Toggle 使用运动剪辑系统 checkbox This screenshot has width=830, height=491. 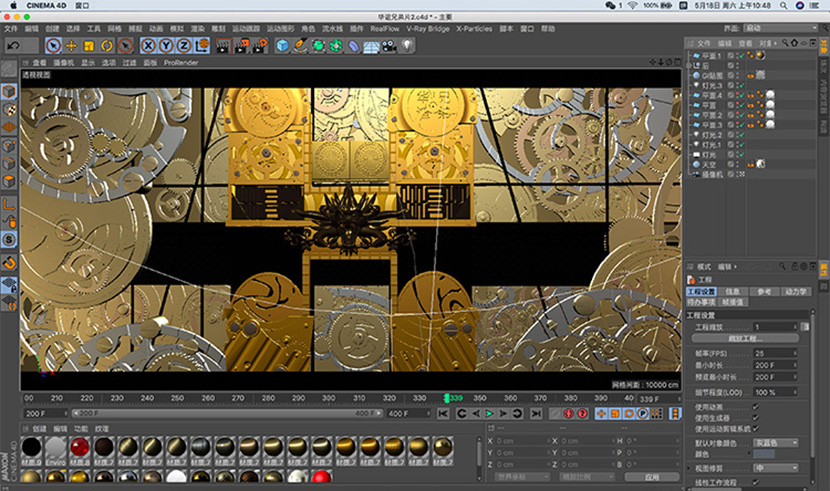[x=756, y=428]
